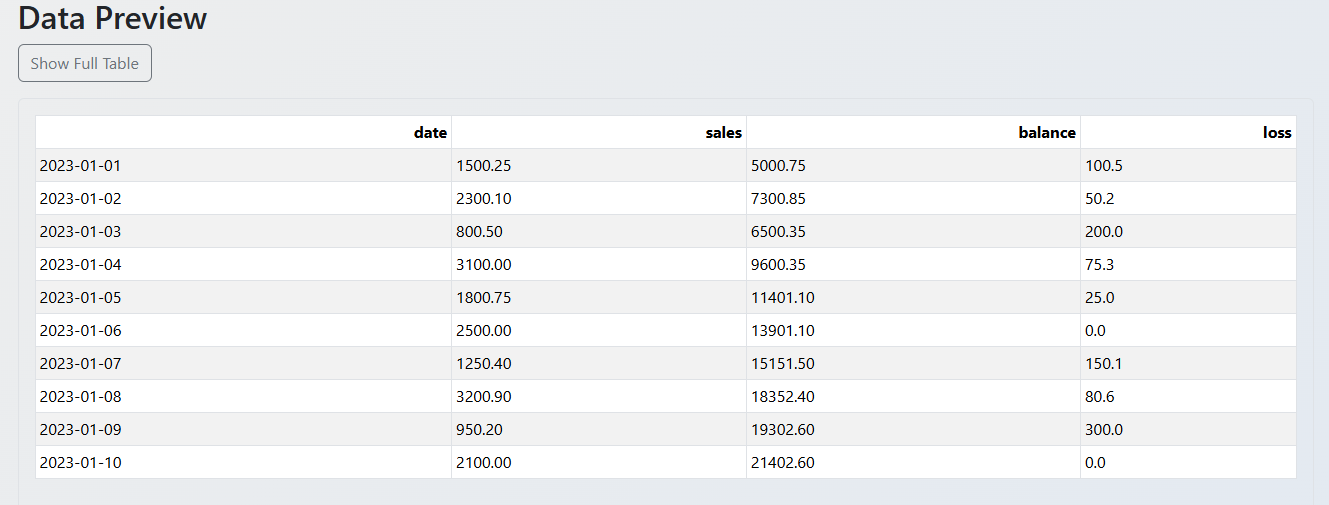Click the Show Full Table button
The width and height of the screenshot is (1329, 505).
(85, 63)
